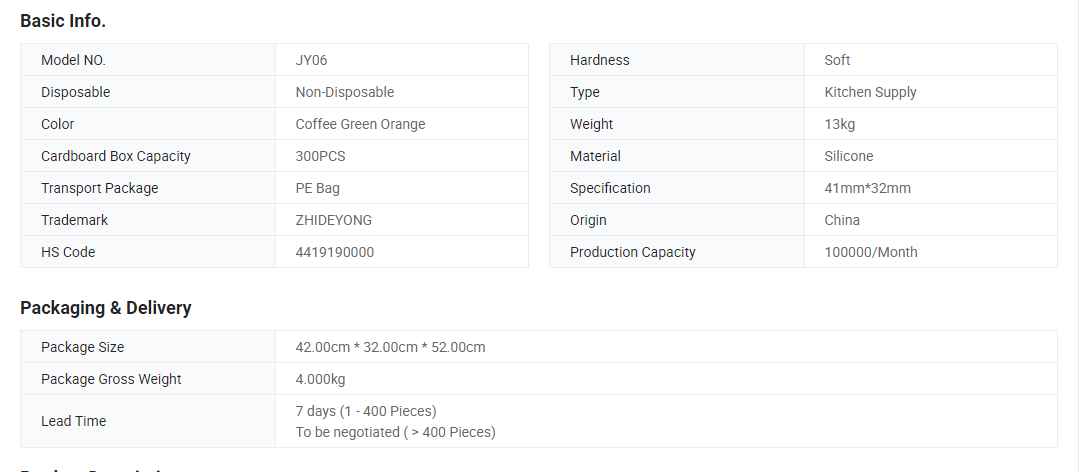Select the 300PCS cardboard box capacity
1080x472 pixels.
tap(320, 156)
